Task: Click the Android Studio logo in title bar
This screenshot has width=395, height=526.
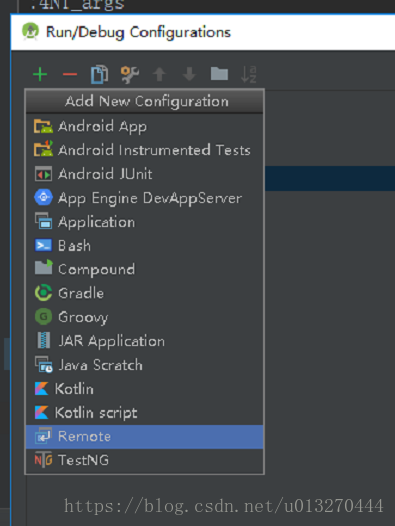Action: click(x=30, y=32)
